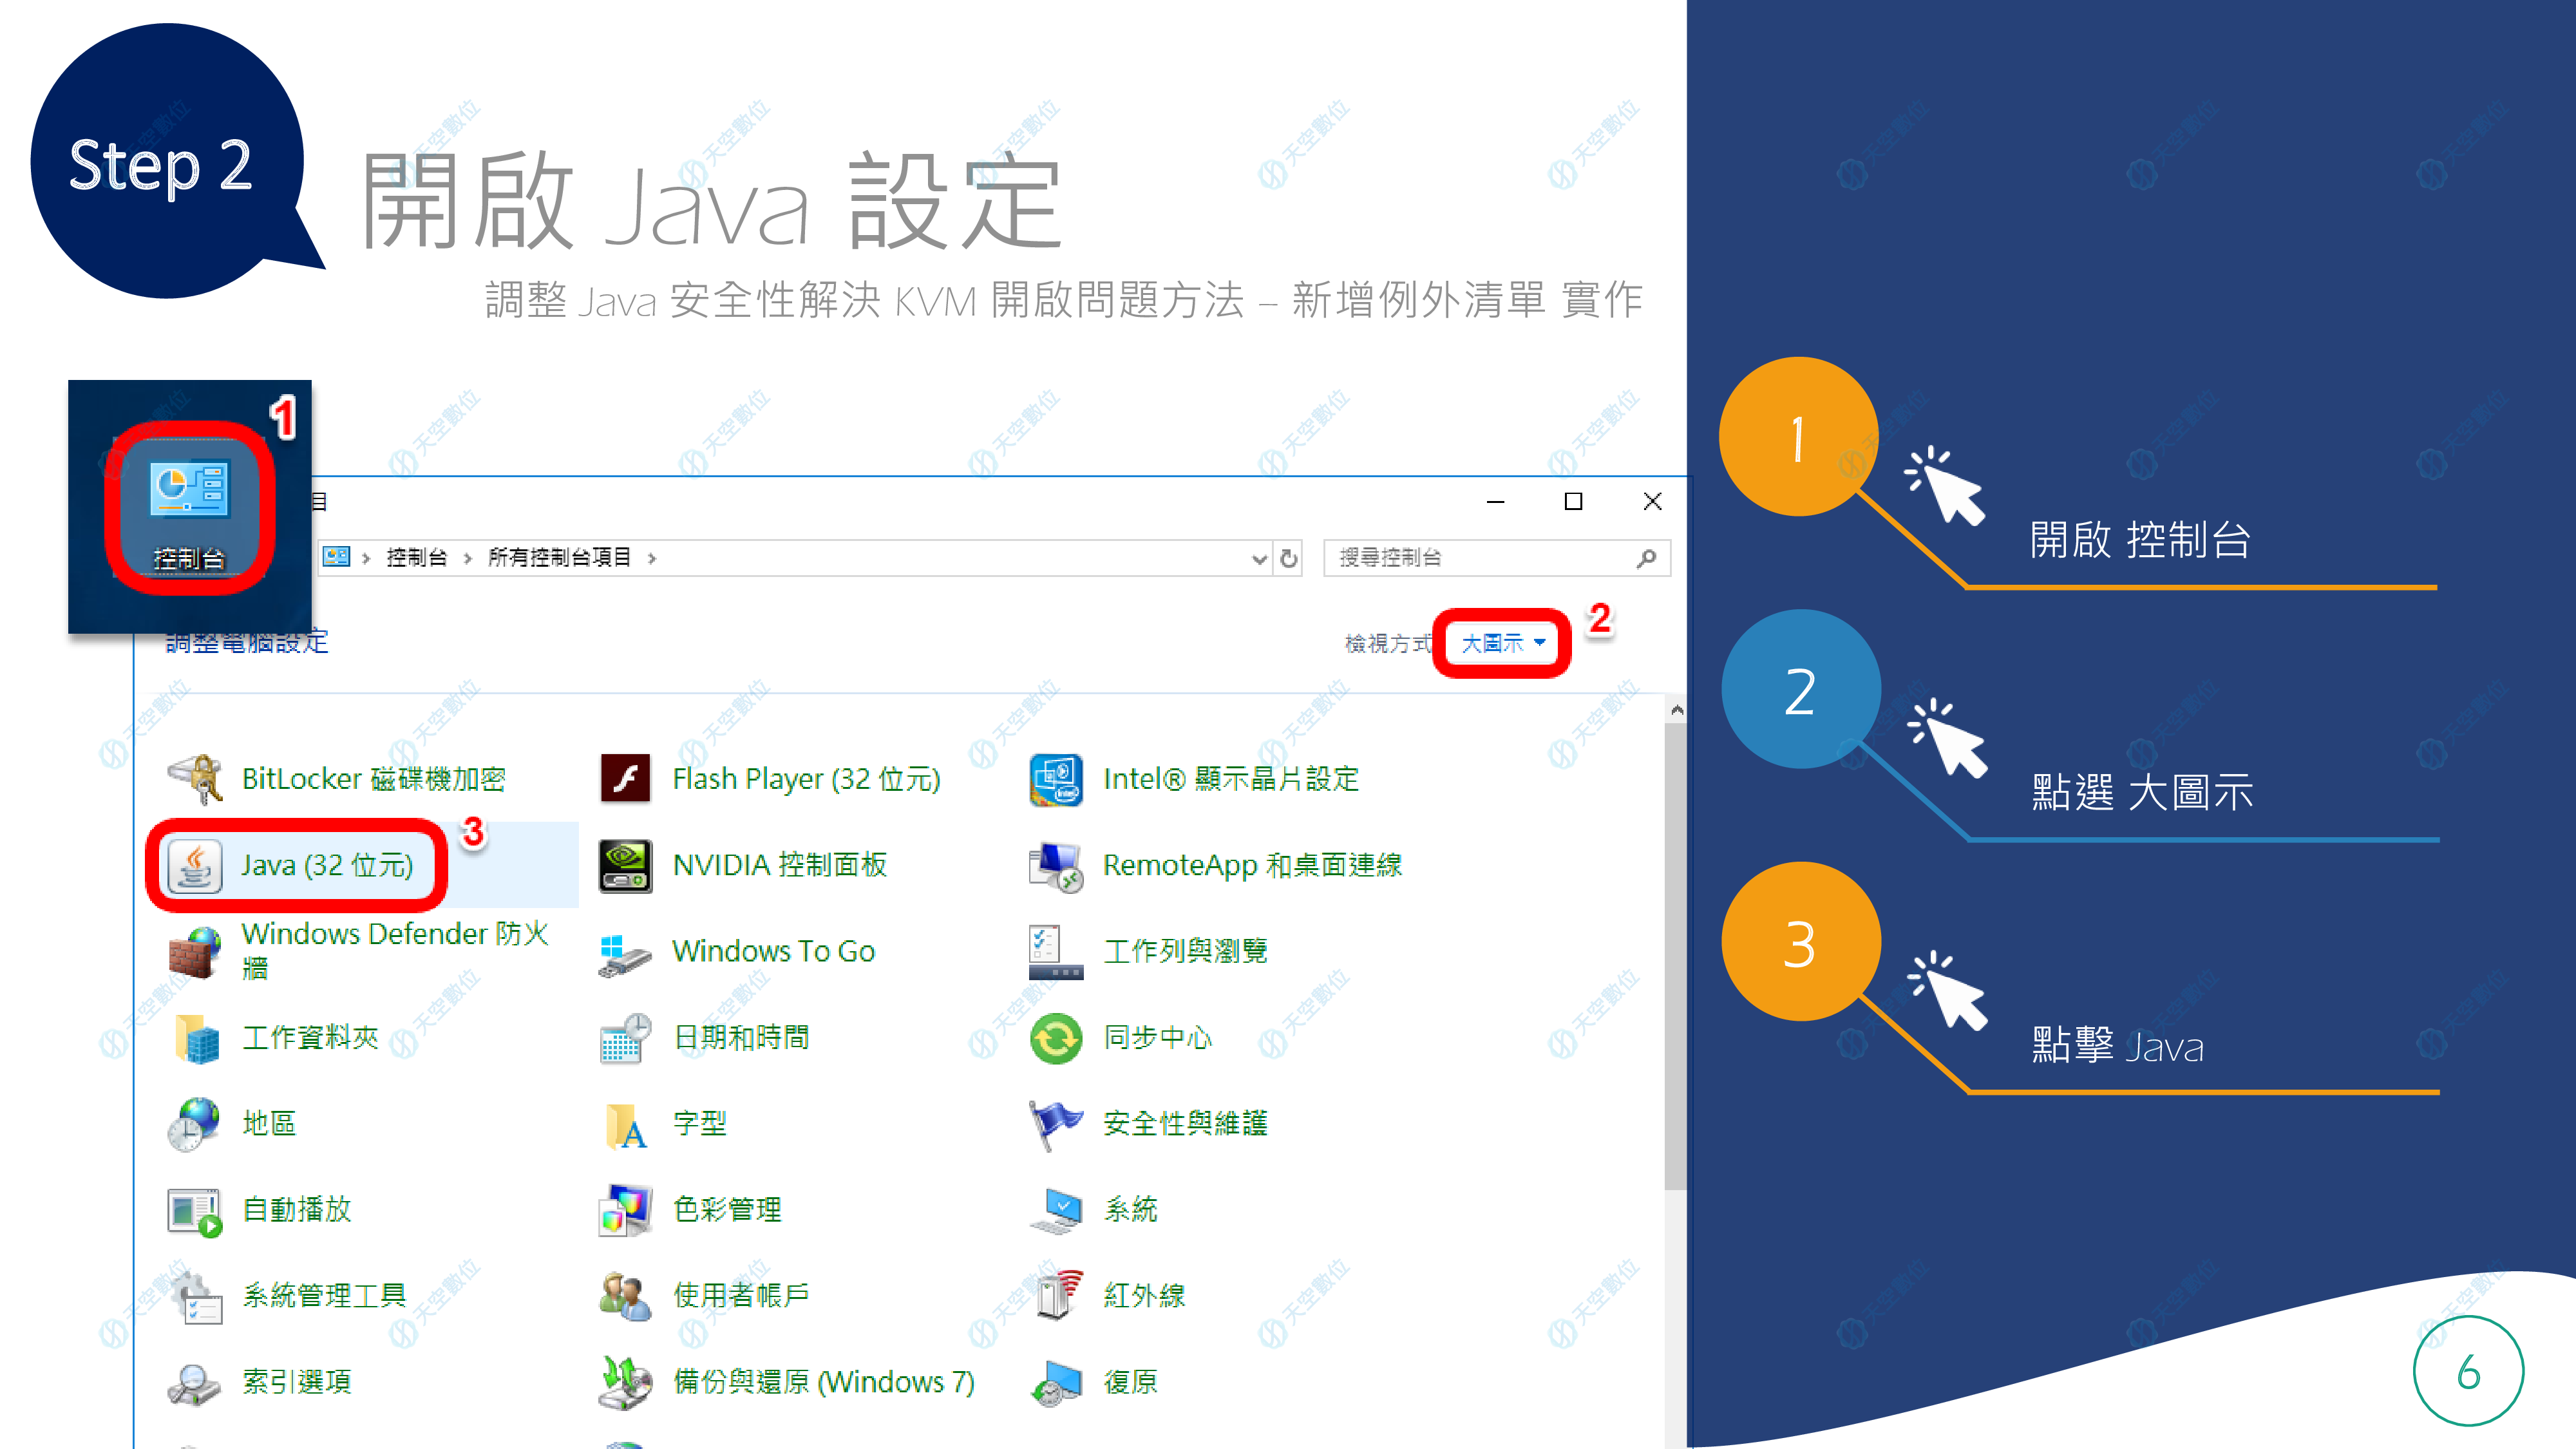Expand the address bar history dropdown
The width and height of the screenshot is (2576, 1449).
1260,558
